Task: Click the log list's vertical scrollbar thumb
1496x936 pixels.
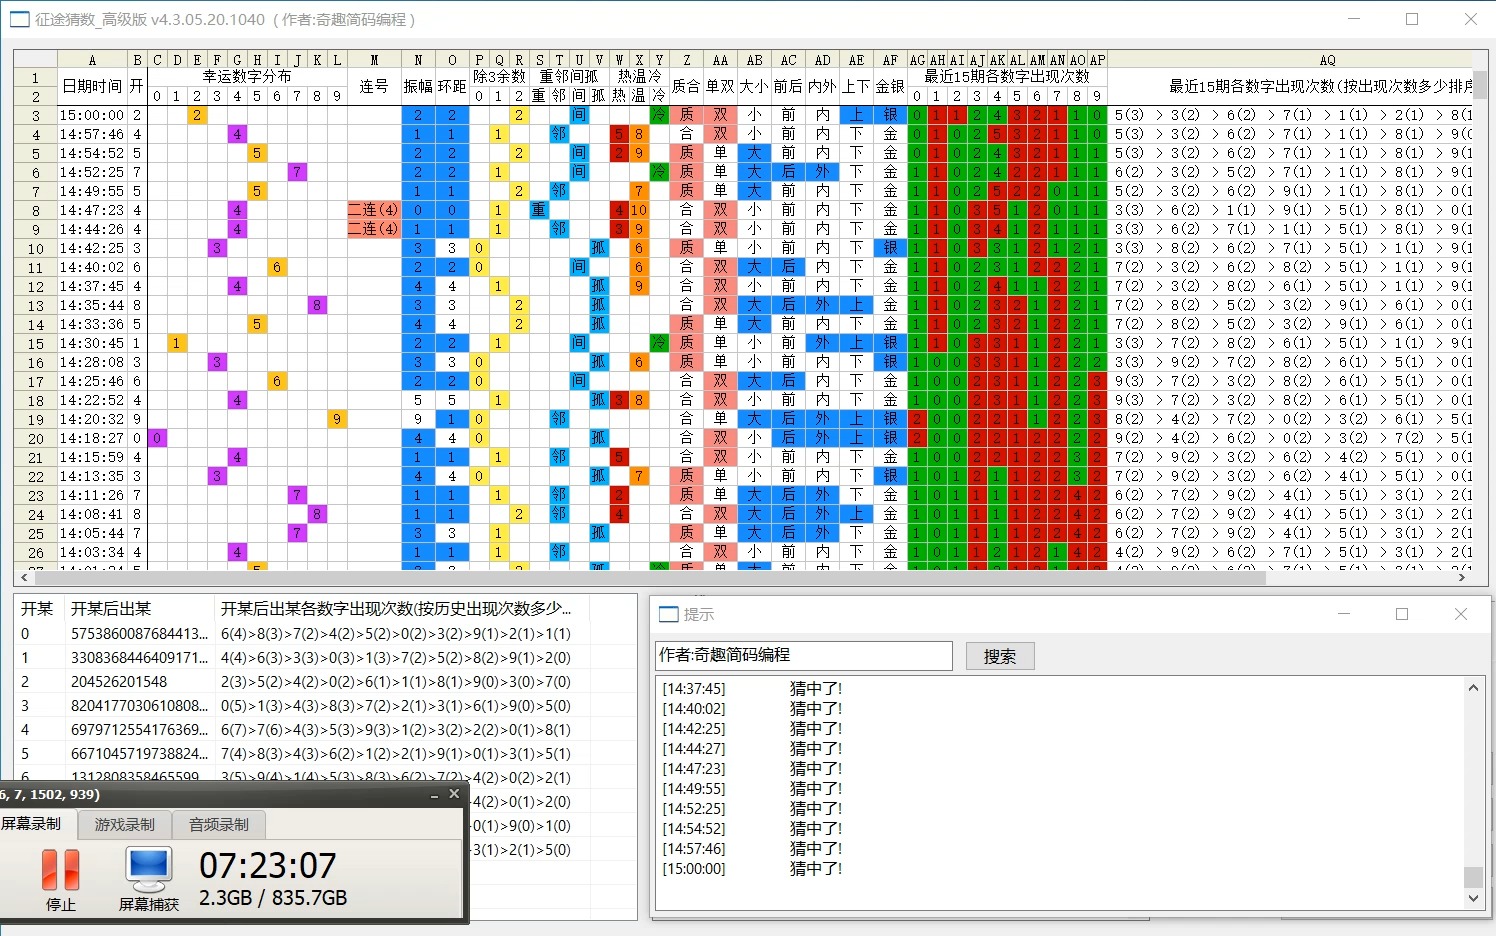Action: (1473, 876)
